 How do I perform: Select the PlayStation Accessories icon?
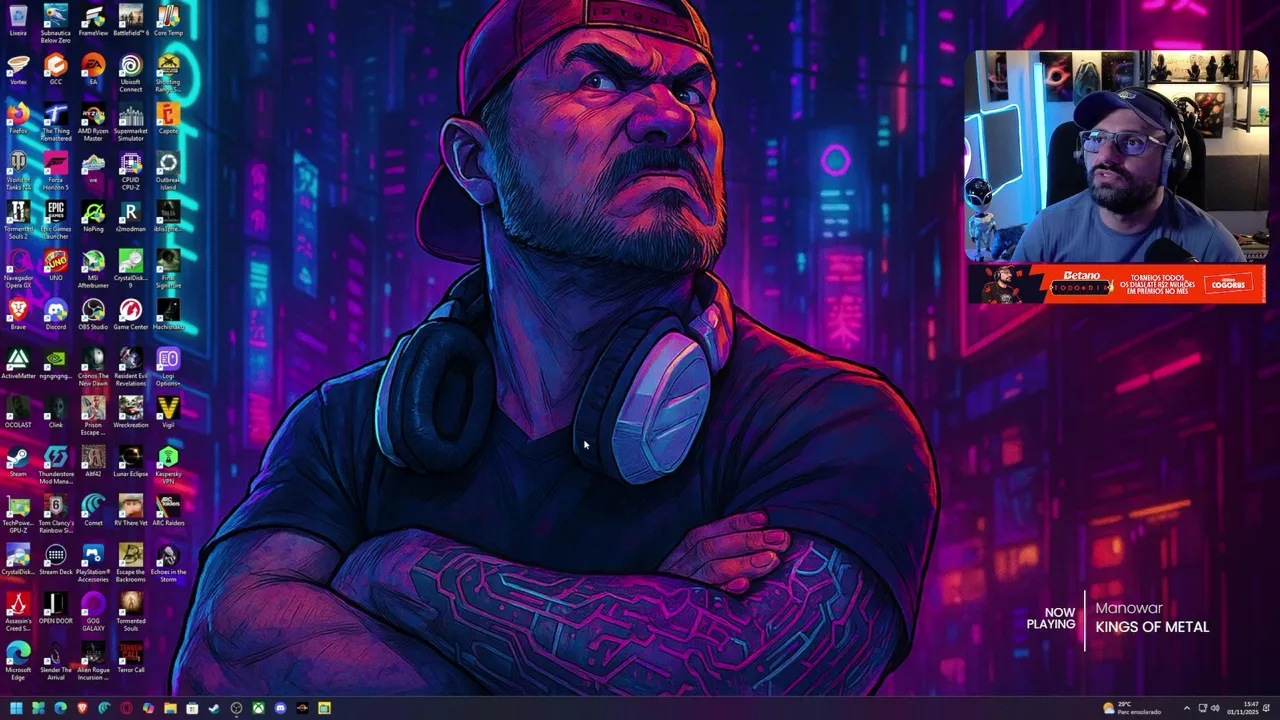point(93,562)
